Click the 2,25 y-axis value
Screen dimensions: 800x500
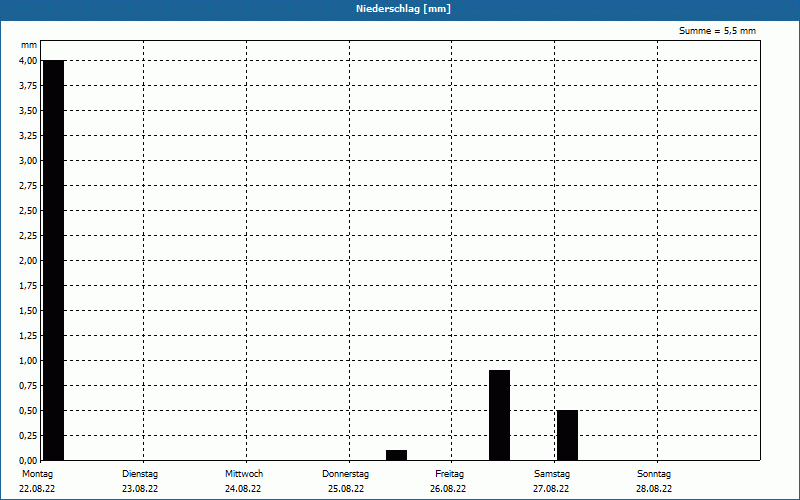click(x=28, y=236)
